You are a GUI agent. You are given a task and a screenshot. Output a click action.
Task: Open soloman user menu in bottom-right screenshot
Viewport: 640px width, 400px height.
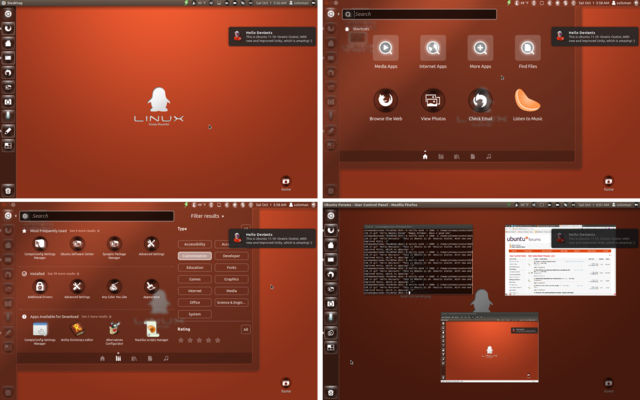pos(621,205)
